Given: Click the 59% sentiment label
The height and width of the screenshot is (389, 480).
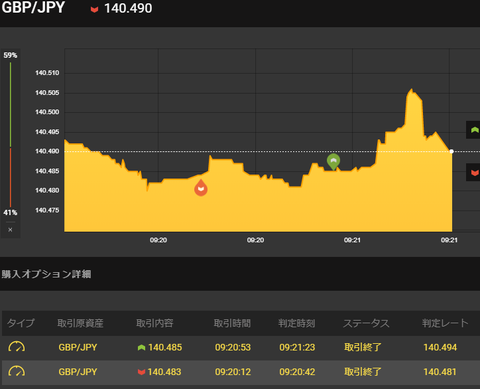Looking at the screenshot, I should 10,55.
